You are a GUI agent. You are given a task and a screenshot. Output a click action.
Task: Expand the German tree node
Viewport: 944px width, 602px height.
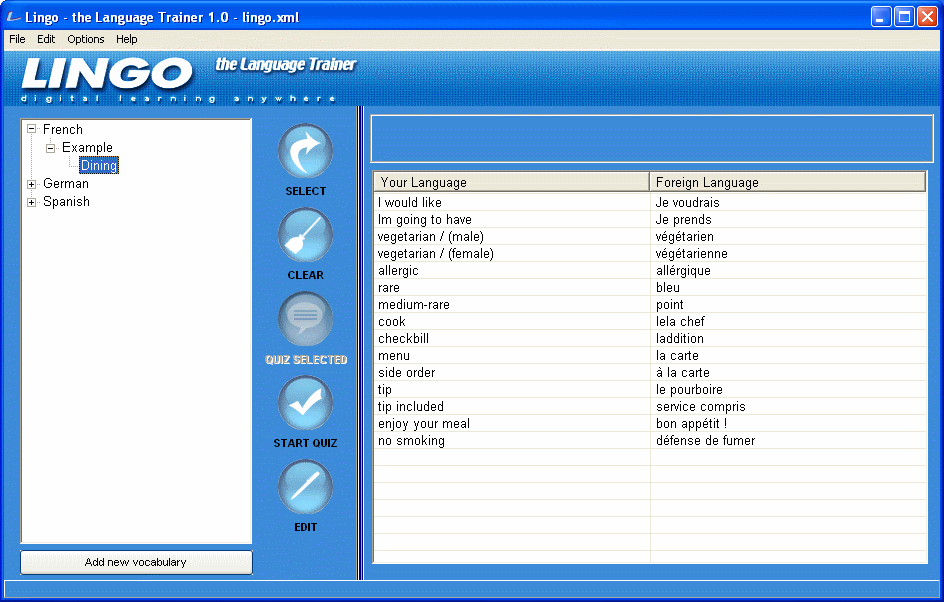(x=31, y=184)
